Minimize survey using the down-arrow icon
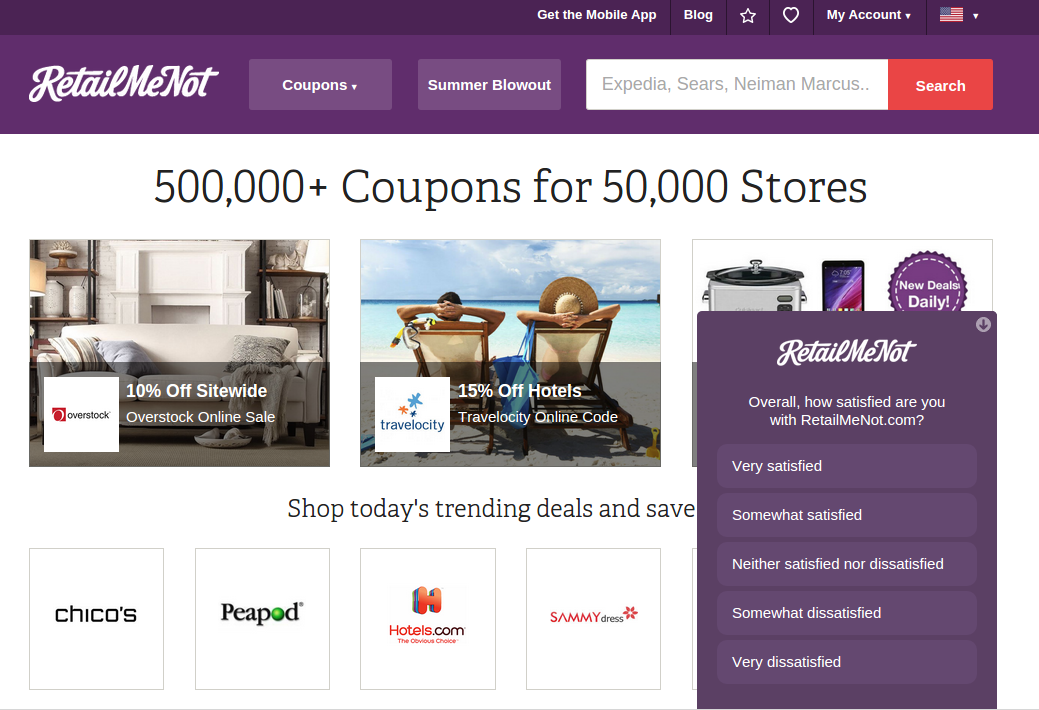The image size is (1039, 710). pyautogui.click(x=983, y=324)
